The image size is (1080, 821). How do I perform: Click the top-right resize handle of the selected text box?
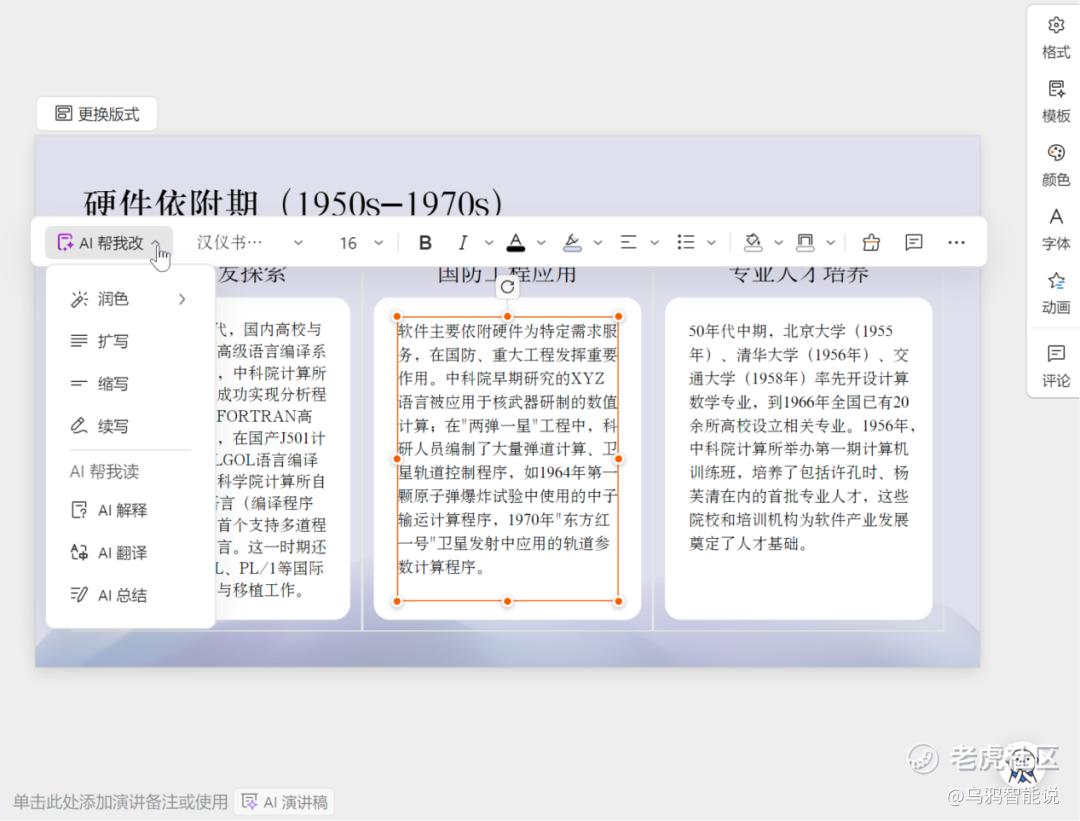tap(619, 317)
